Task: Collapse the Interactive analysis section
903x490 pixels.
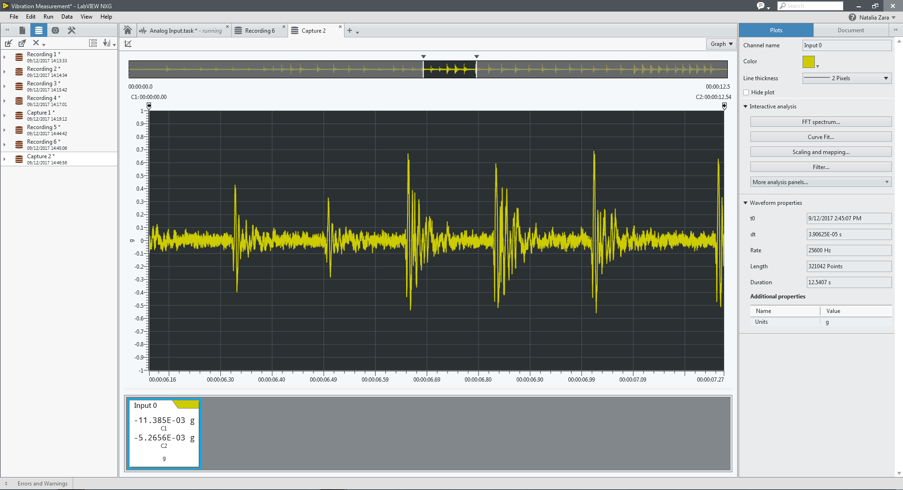Action: coord(746,106)
